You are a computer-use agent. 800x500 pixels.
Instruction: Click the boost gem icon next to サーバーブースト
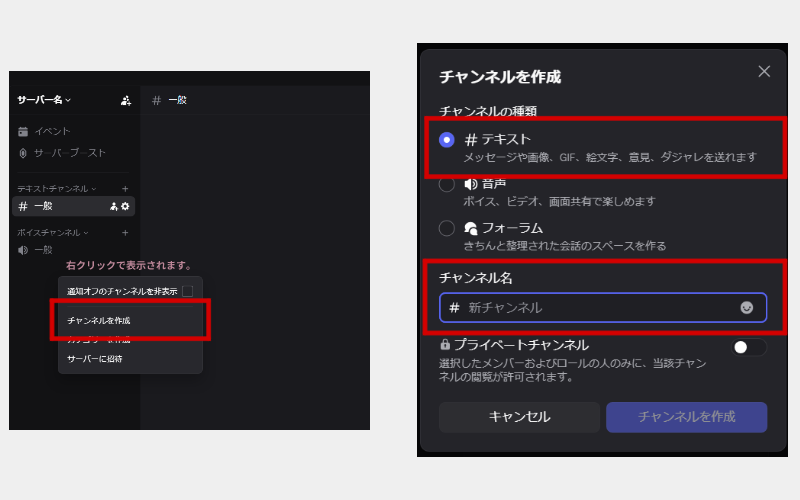[23, 153]
